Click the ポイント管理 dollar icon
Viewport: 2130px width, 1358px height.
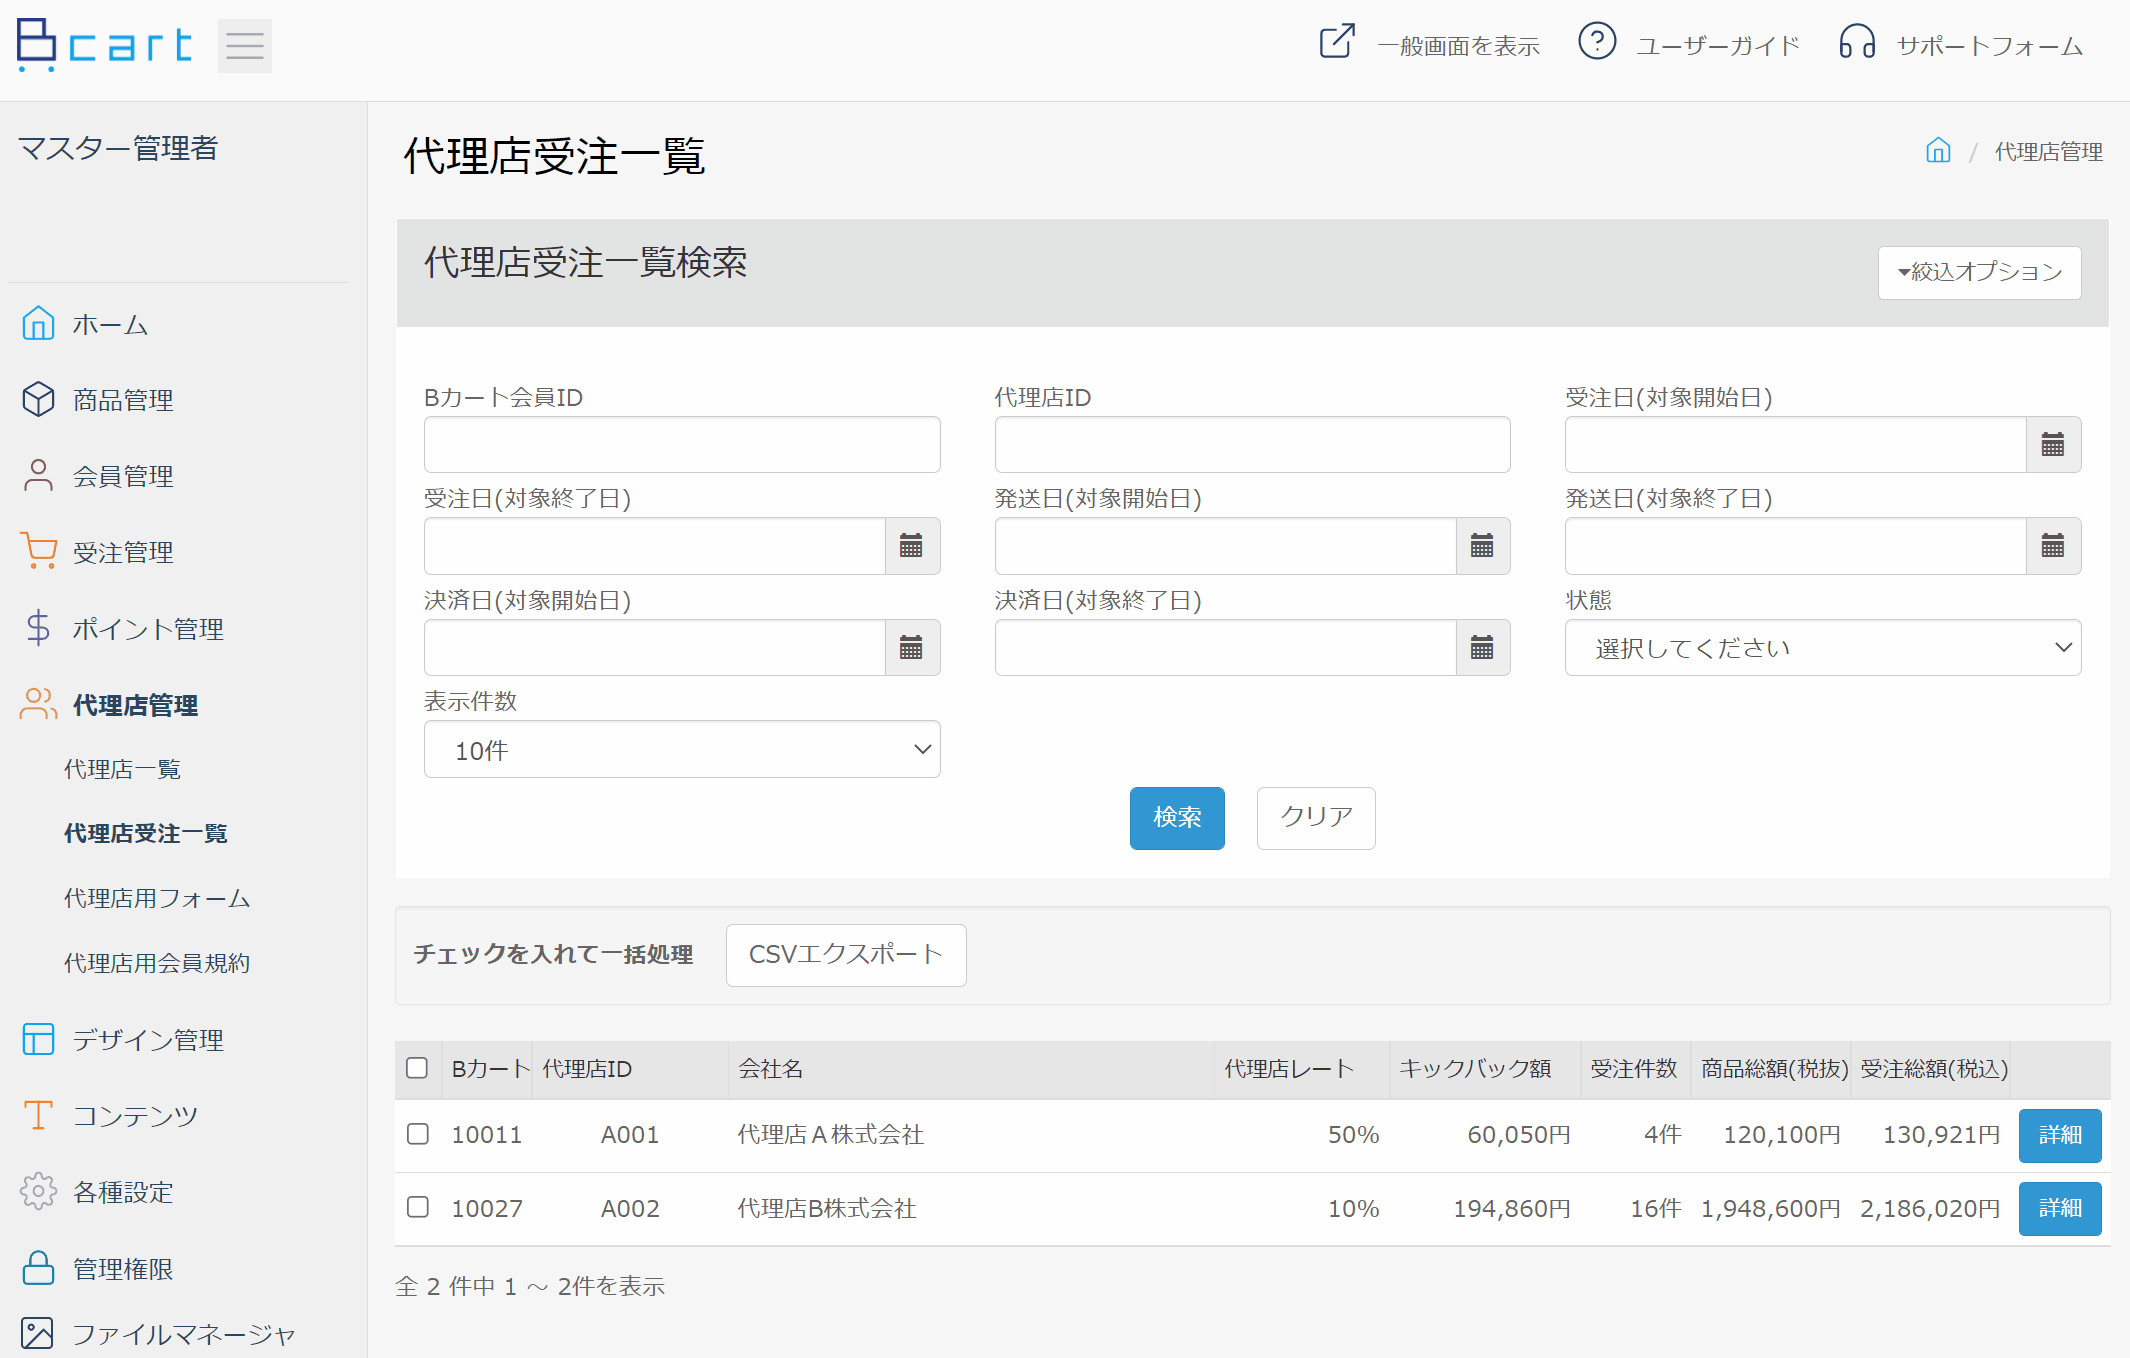tap(38, 628)
